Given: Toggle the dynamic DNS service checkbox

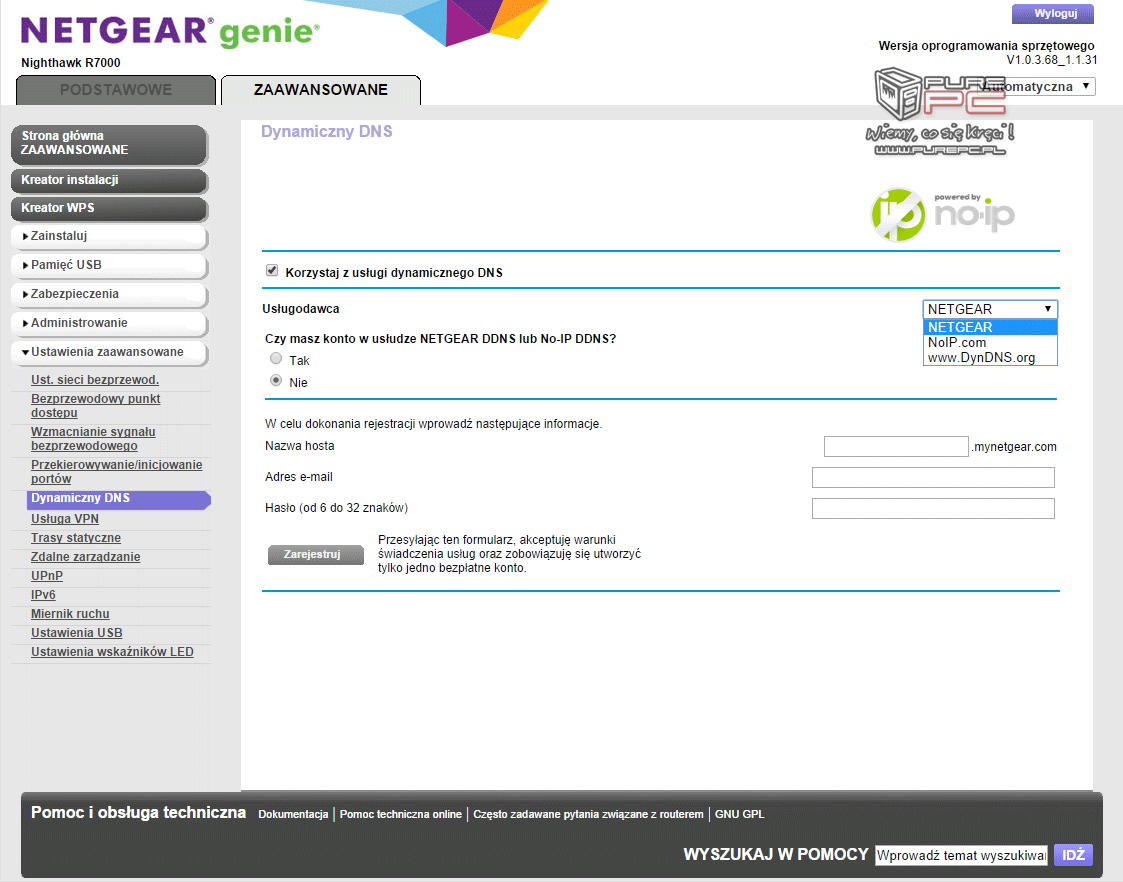Looking at the screenshot, I should 272,271.
